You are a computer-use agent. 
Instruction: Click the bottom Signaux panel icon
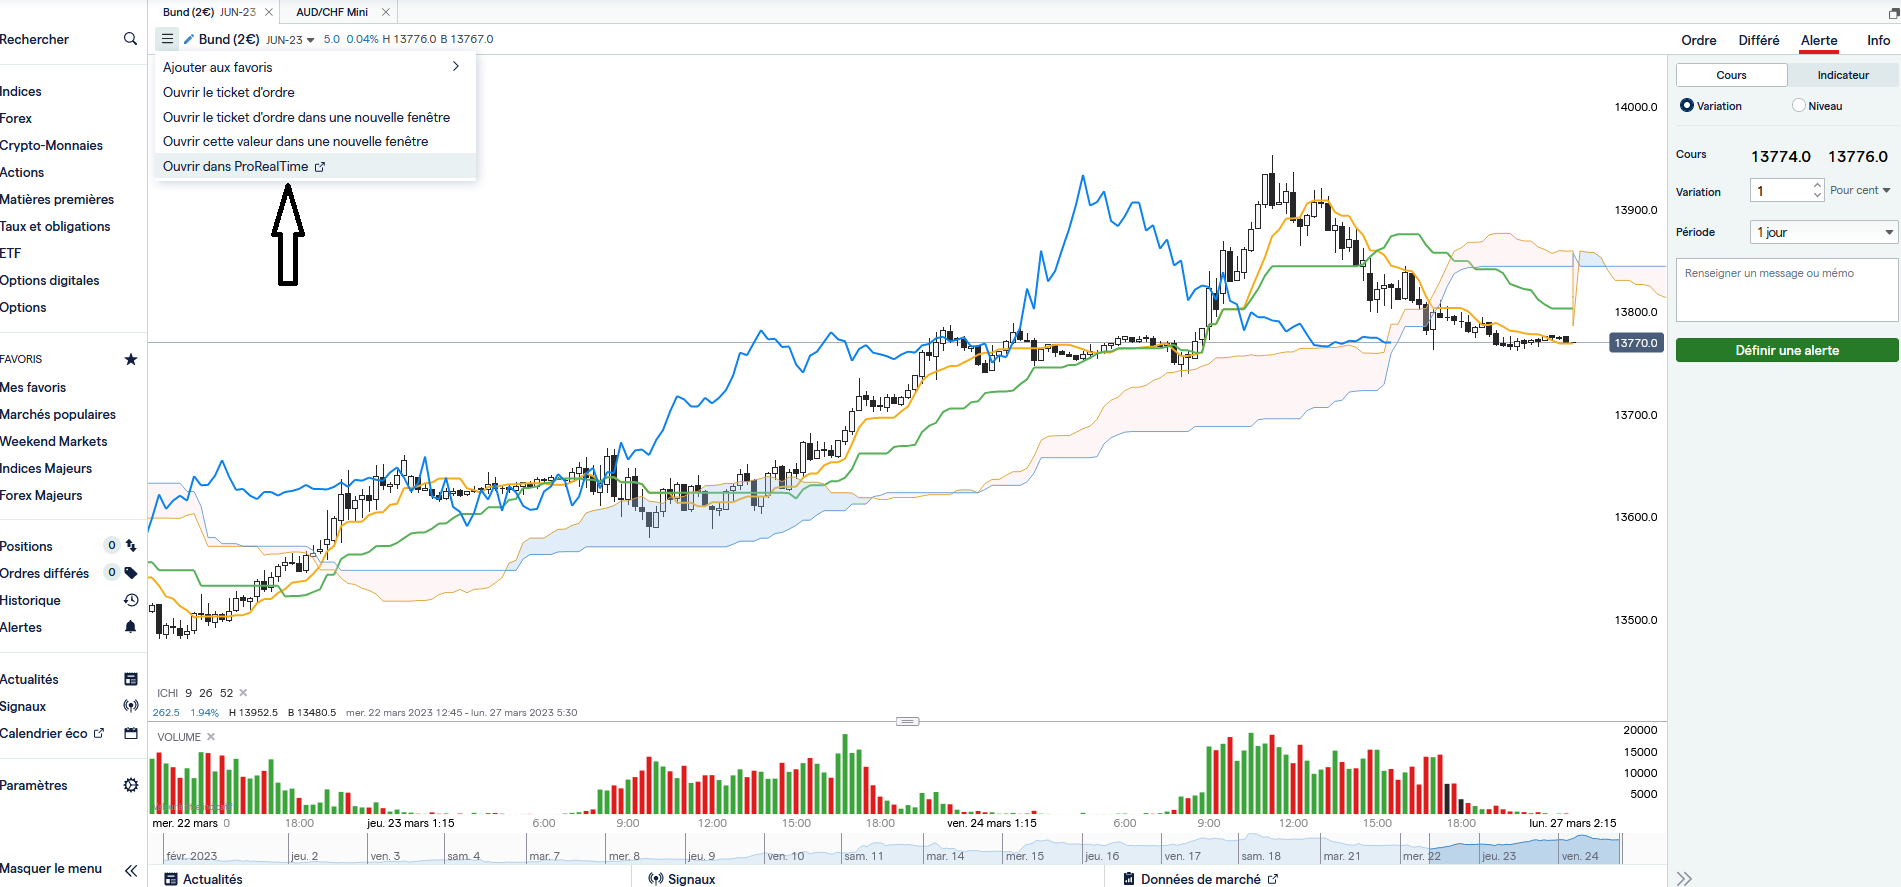656,879
